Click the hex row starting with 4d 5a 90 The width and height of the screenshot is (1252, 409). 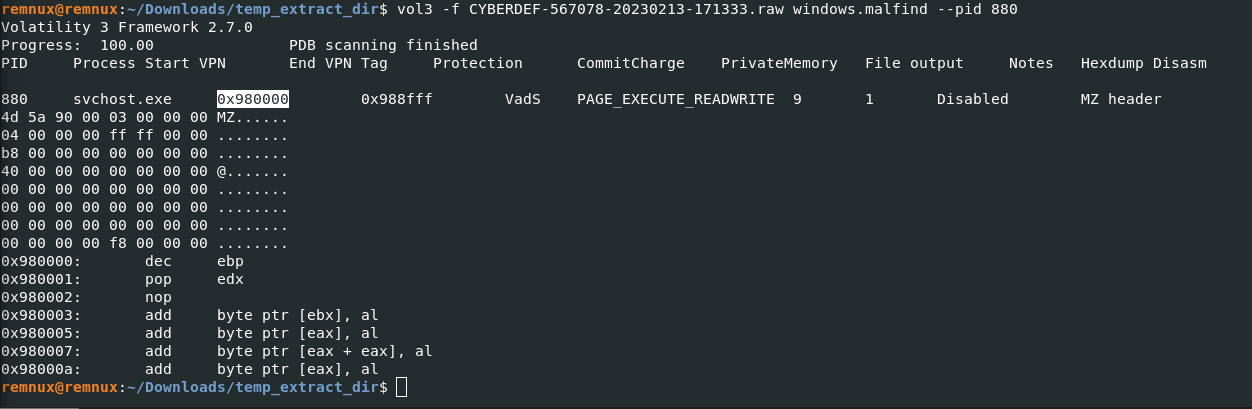coord(145,117)
